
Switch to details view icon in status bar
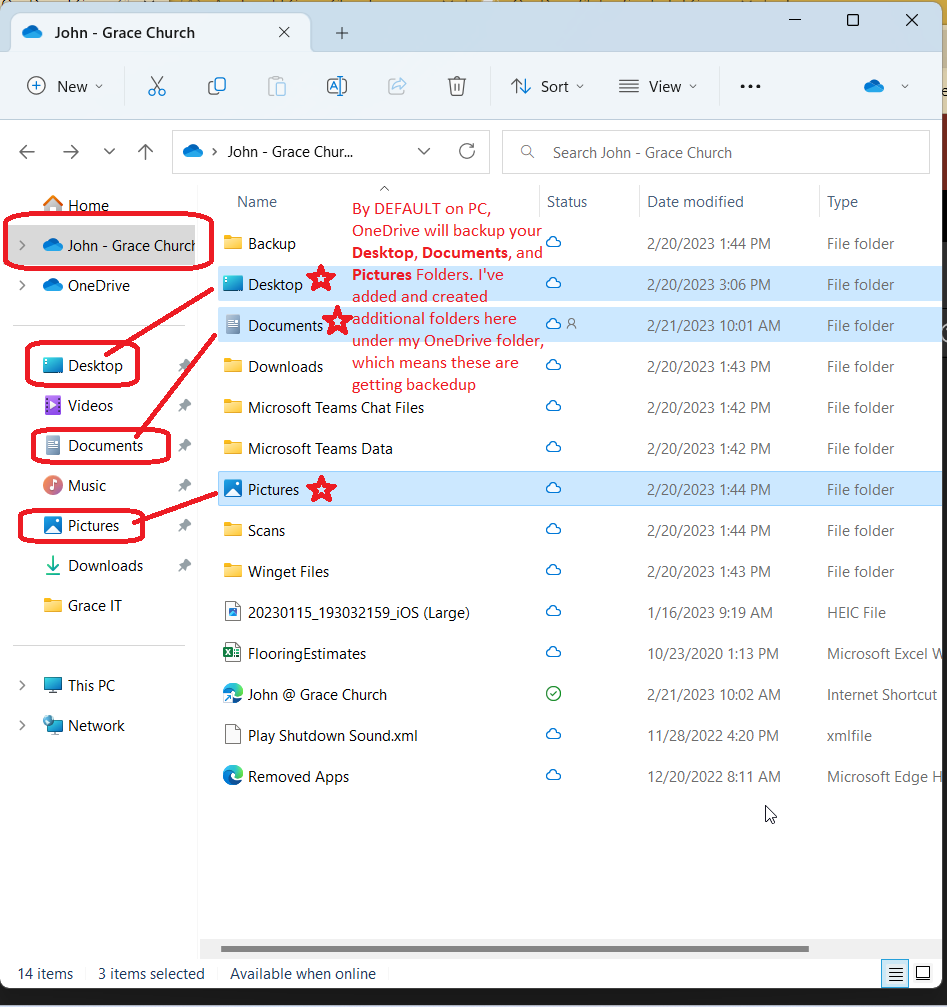pos(895,974)
